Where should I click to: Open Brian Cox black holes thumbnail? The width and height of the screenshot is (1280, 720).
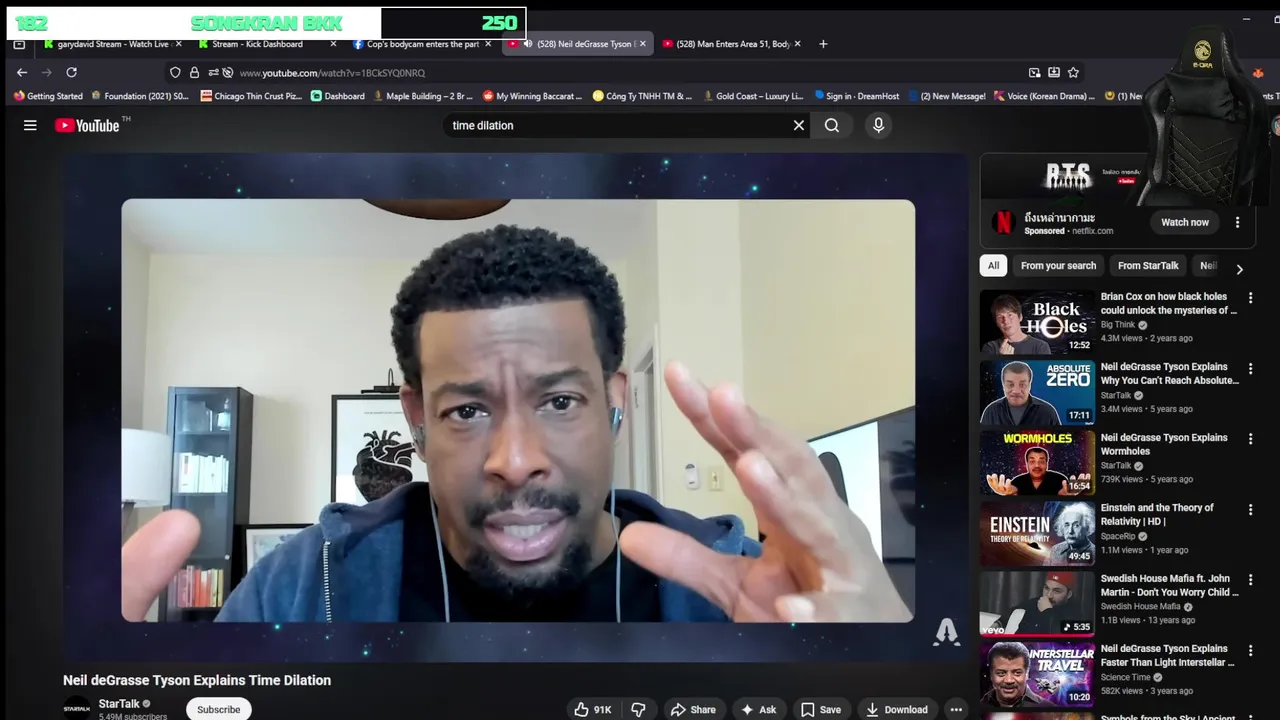(1037, 322)
